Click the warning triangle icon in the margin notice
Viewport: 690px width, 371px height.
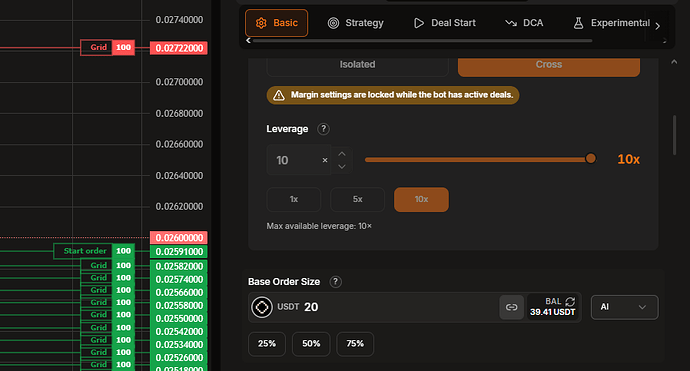279,95
